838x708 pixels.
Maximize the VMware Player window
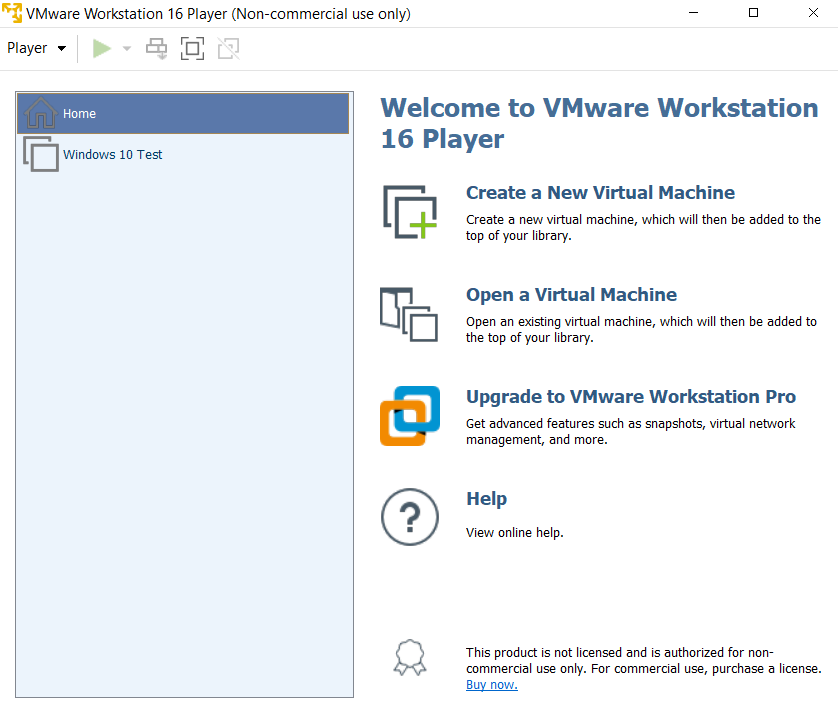pyautogui.click(x=754, y=13)
